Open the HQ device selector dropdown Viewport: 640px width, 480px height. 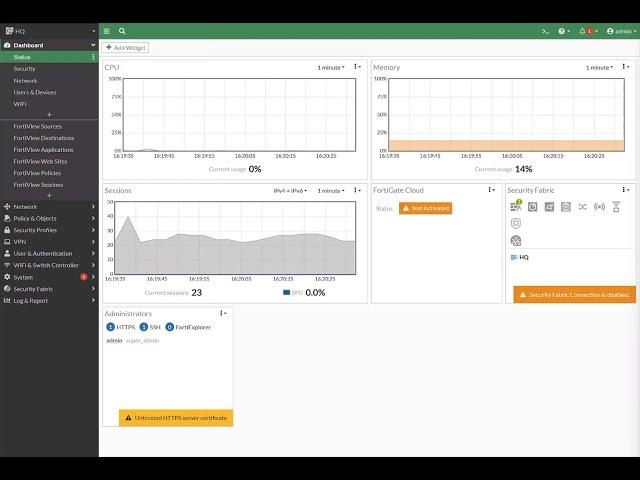(x=49, y=31)
